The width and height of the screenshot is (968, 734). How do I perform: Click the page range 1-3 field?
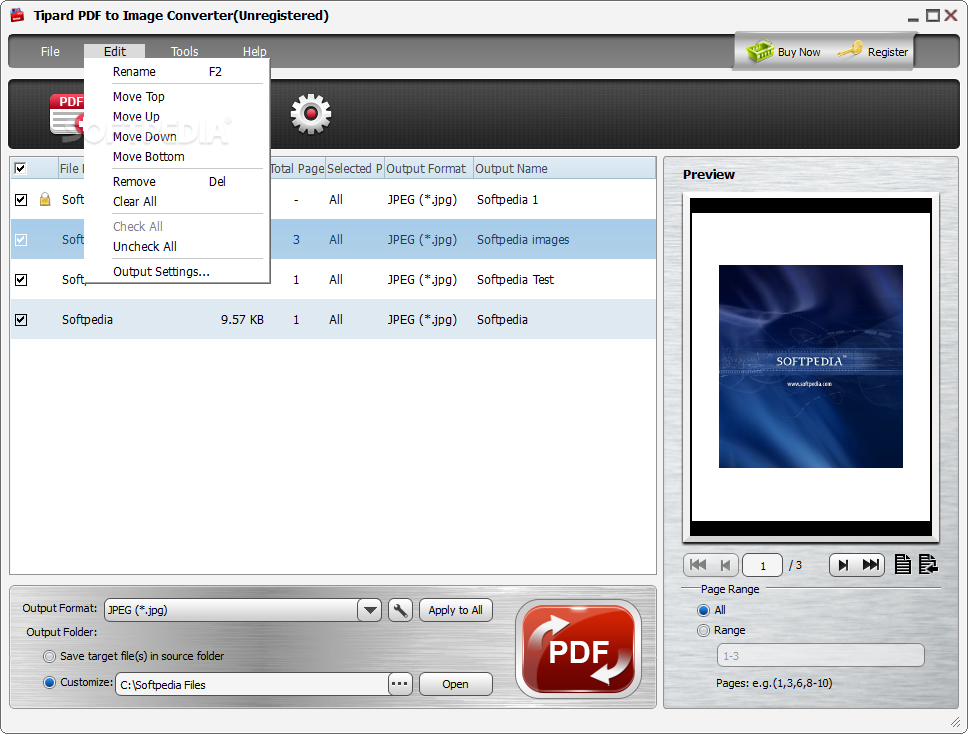pos(820,656)
